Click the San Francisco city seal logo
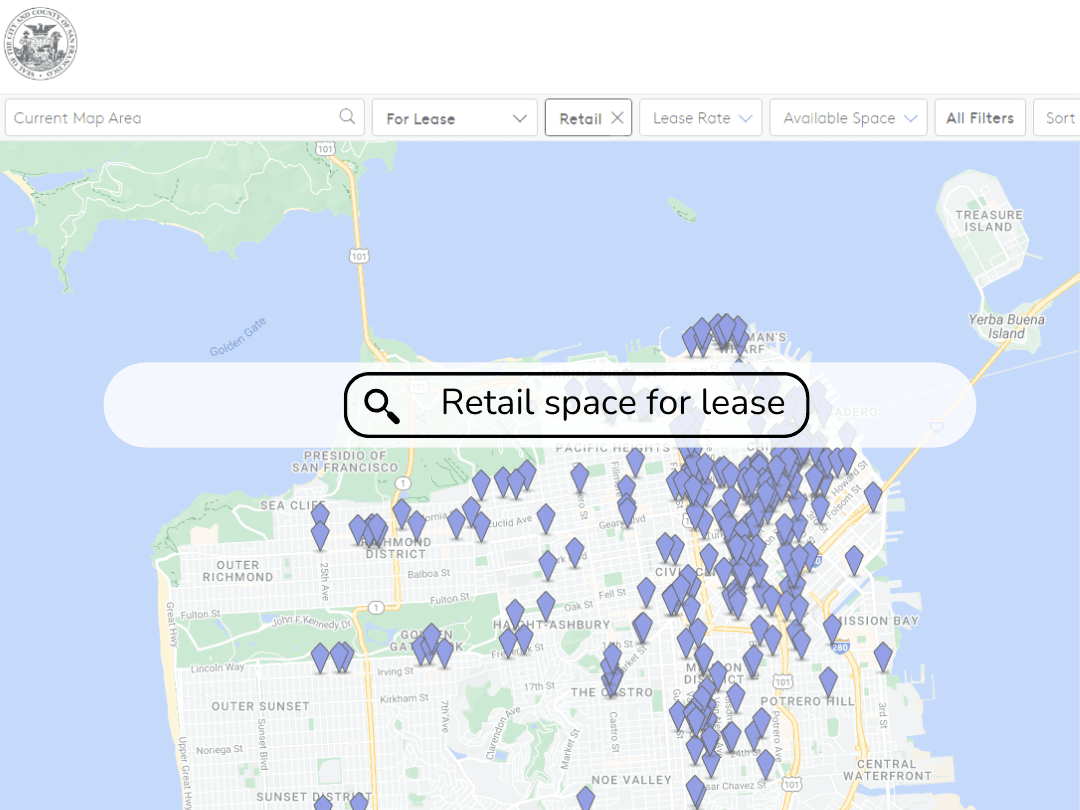The width and height of the screenshot is (1080, 810). pyautogui.click(x=42, y=43)
